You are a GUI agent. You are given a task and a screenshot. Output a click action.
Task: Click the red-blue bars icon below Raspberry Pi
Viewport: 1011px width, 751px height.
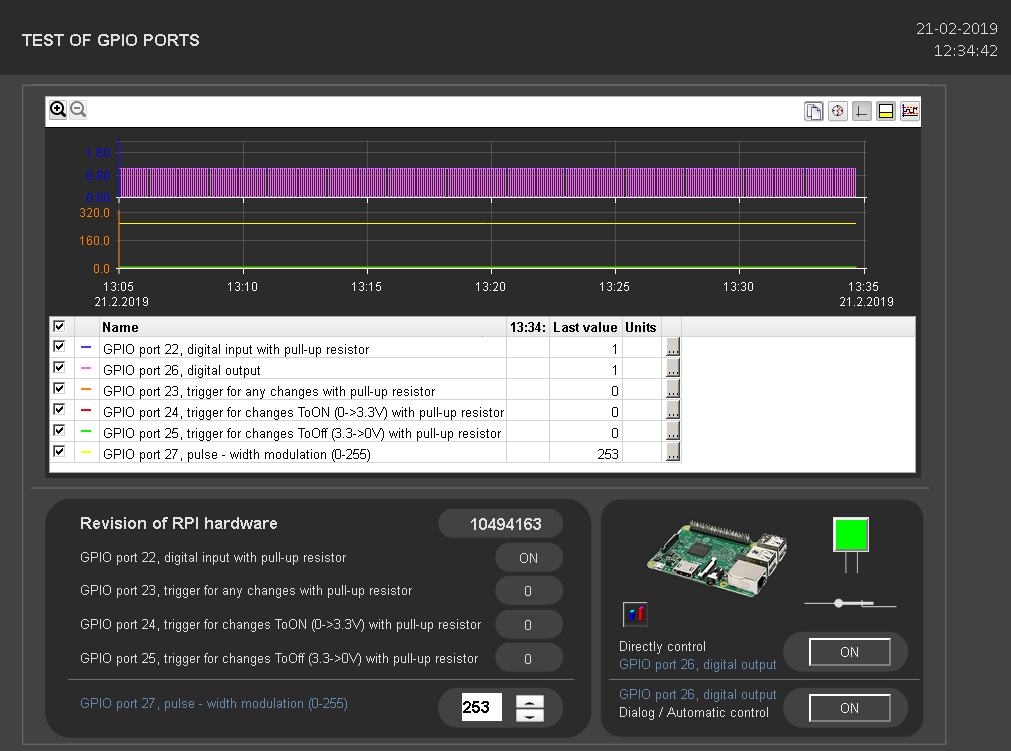click(635, 614)
